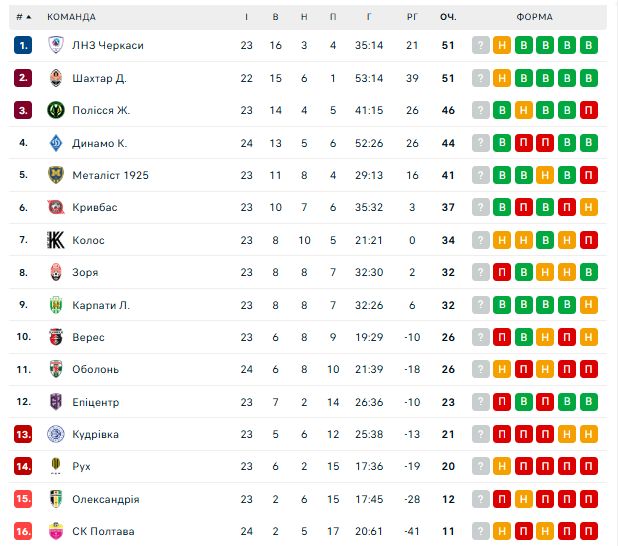Click the Зоря team crest
This screenshot has height=546, width=618.
pos(56,272)
